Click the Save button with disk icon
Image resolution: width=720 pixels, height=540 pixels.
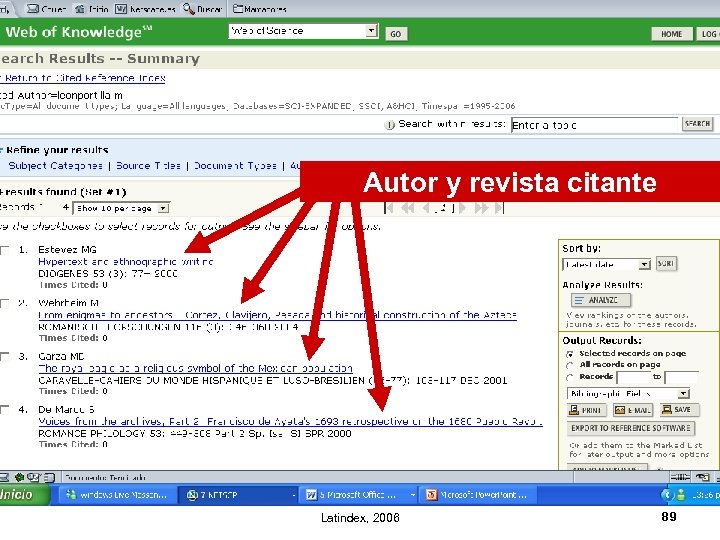680,410
